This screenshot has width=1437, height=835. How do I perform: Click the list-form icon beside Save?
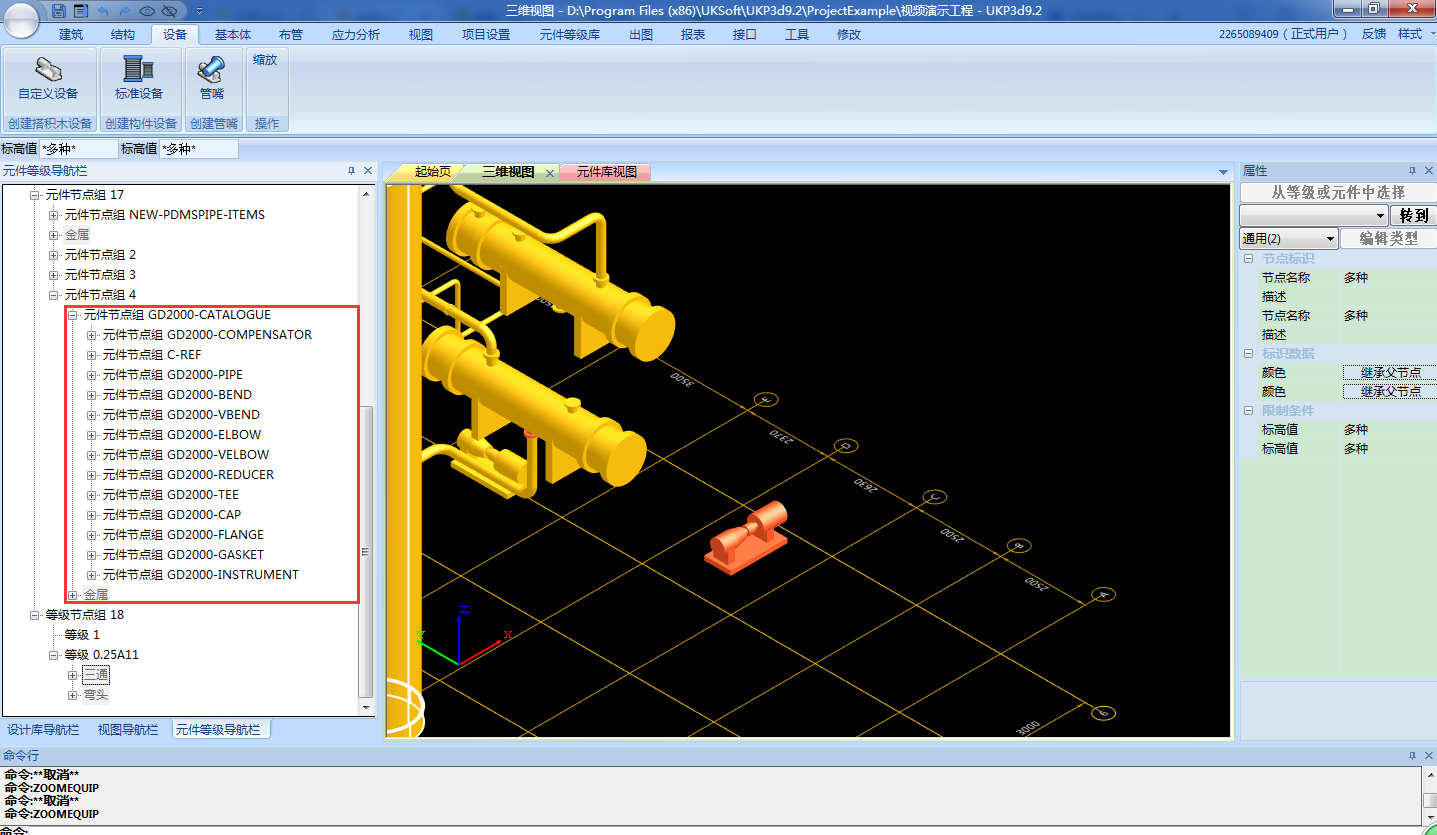tap(80, 10)
